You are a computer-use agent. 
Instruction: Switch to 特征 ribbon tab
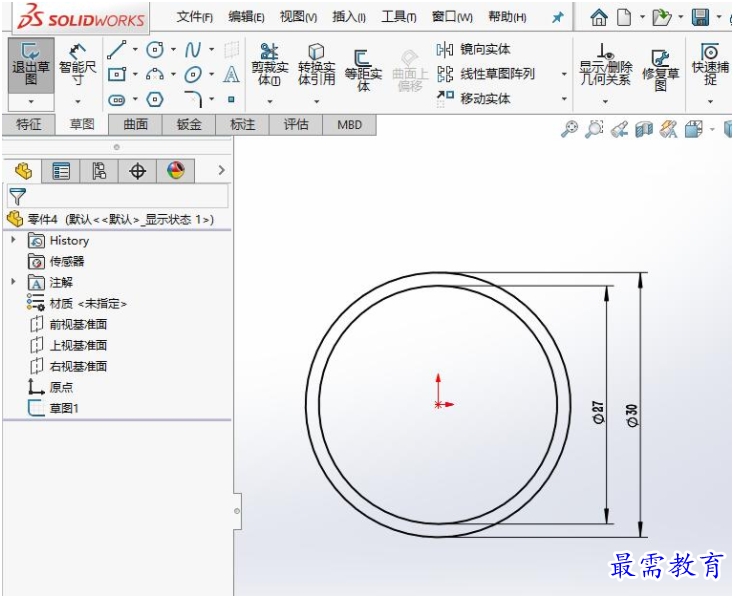(x=29, y=125)
